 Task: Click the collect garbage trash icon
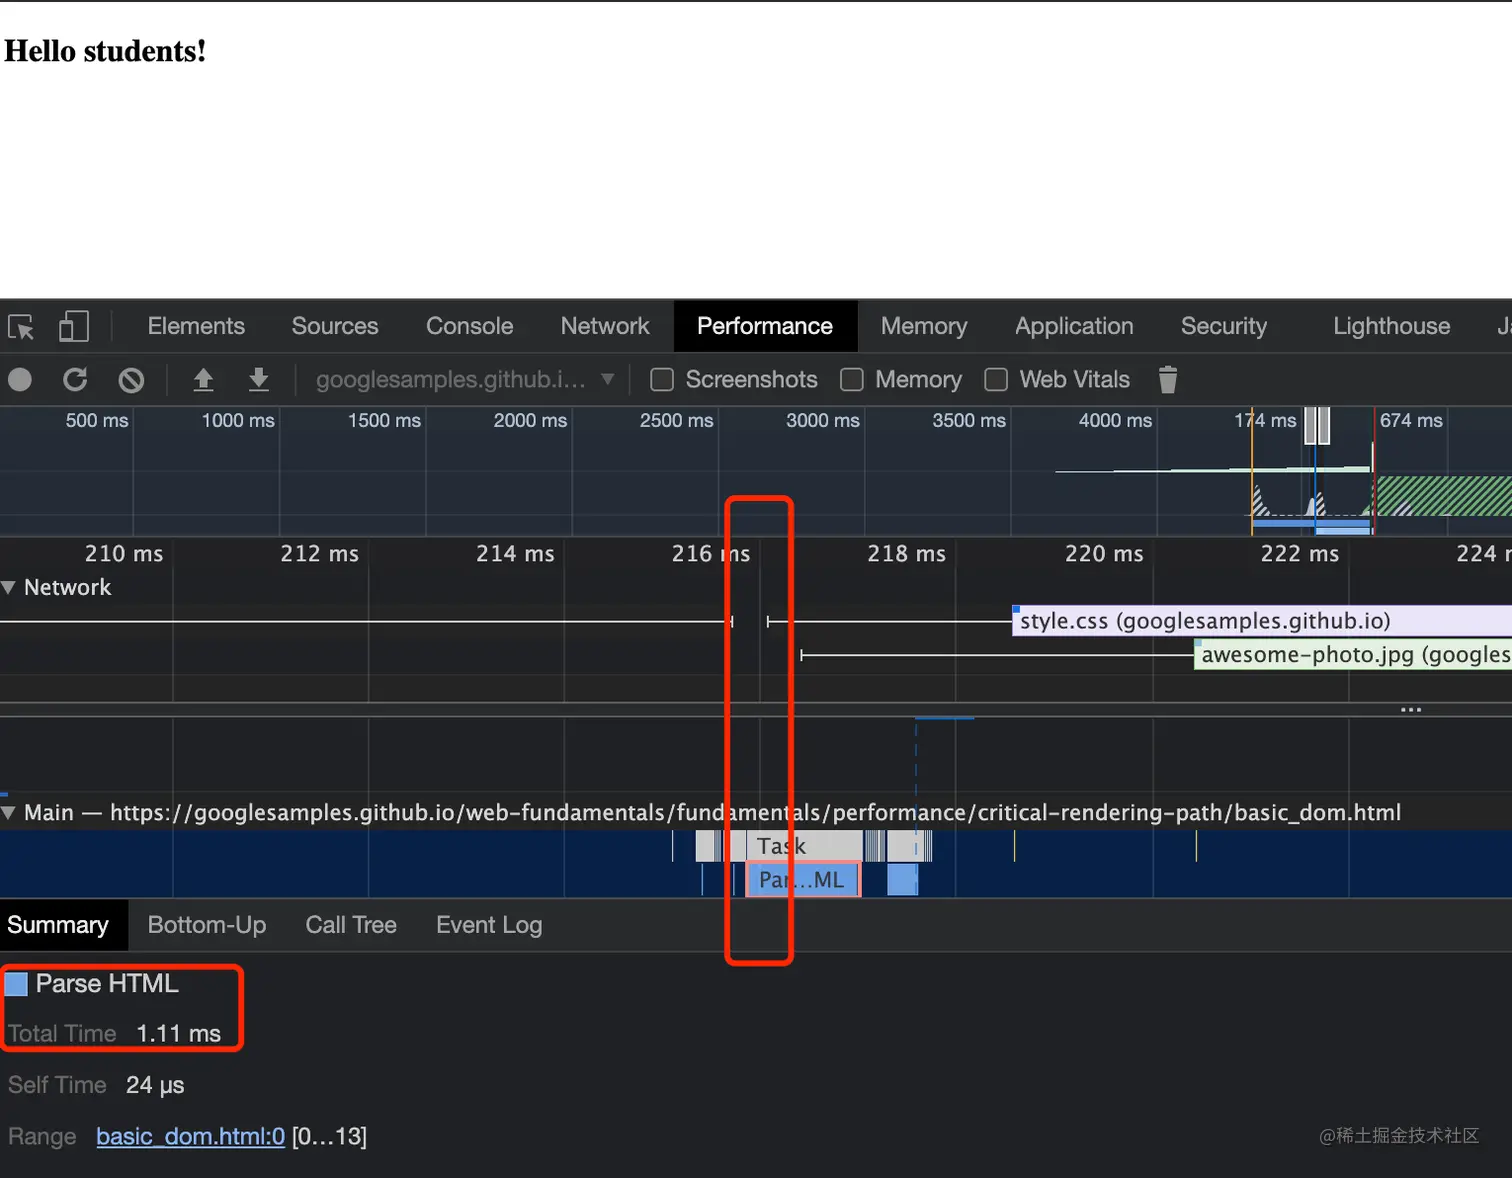1167,380
